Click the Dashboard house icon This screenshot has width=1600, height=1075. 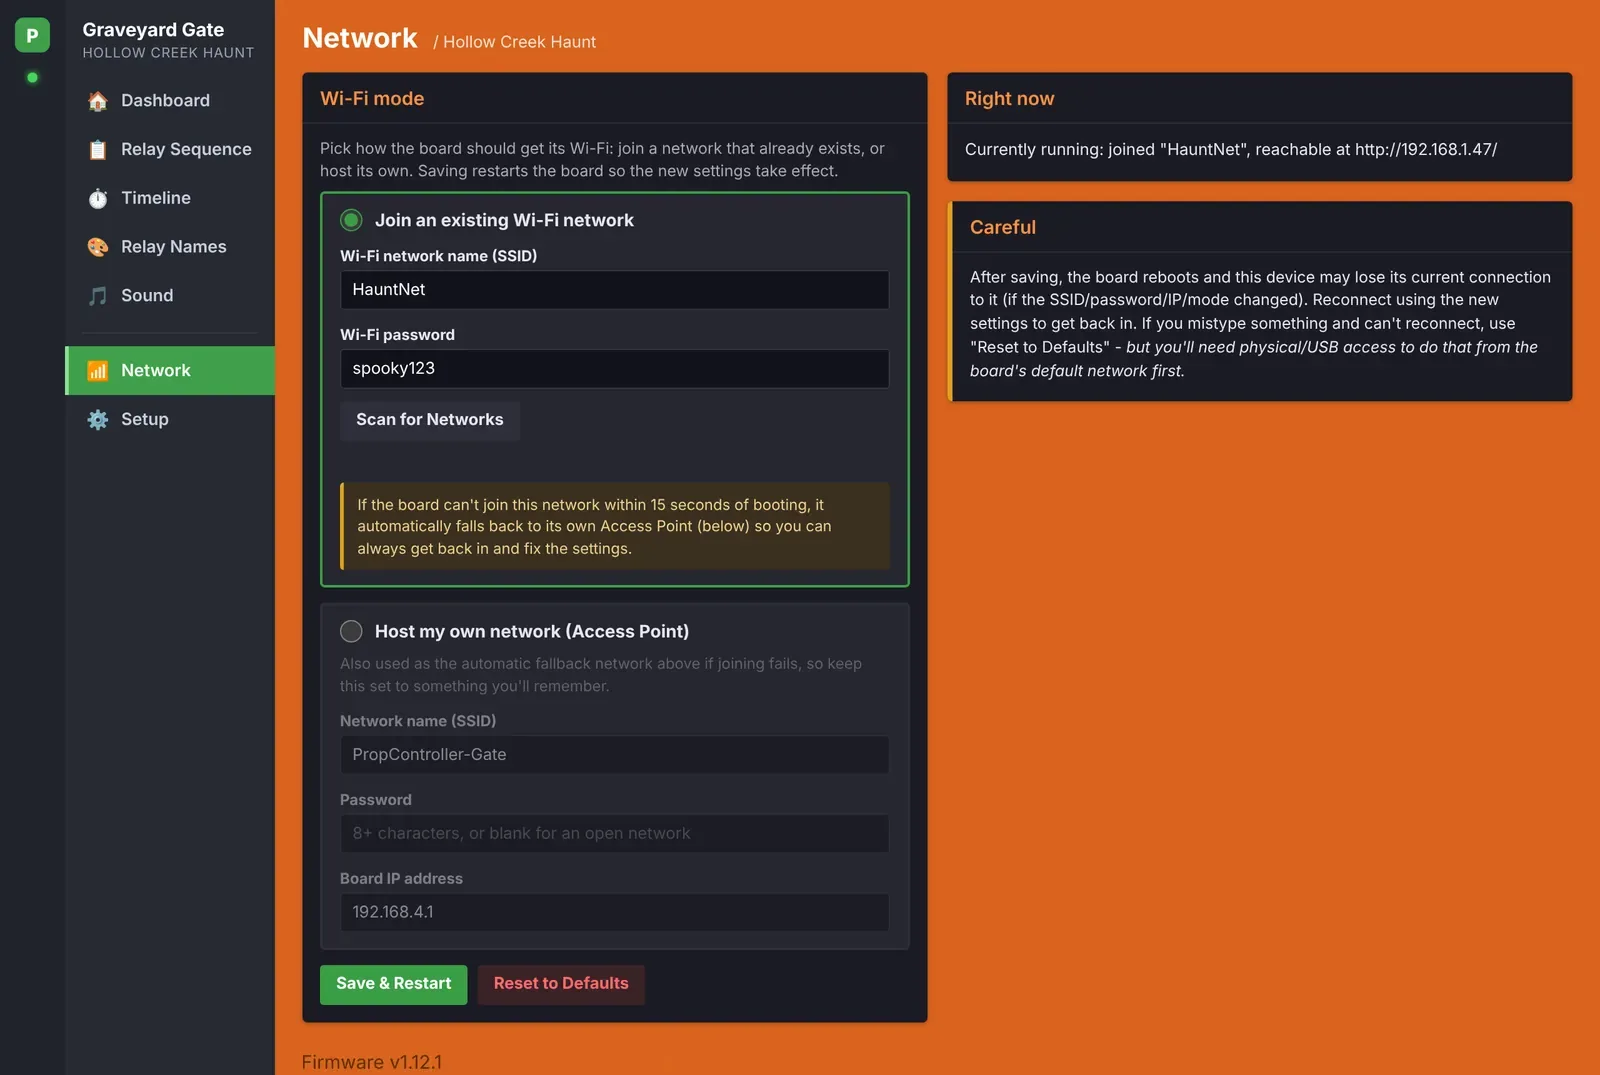[97, 101]
